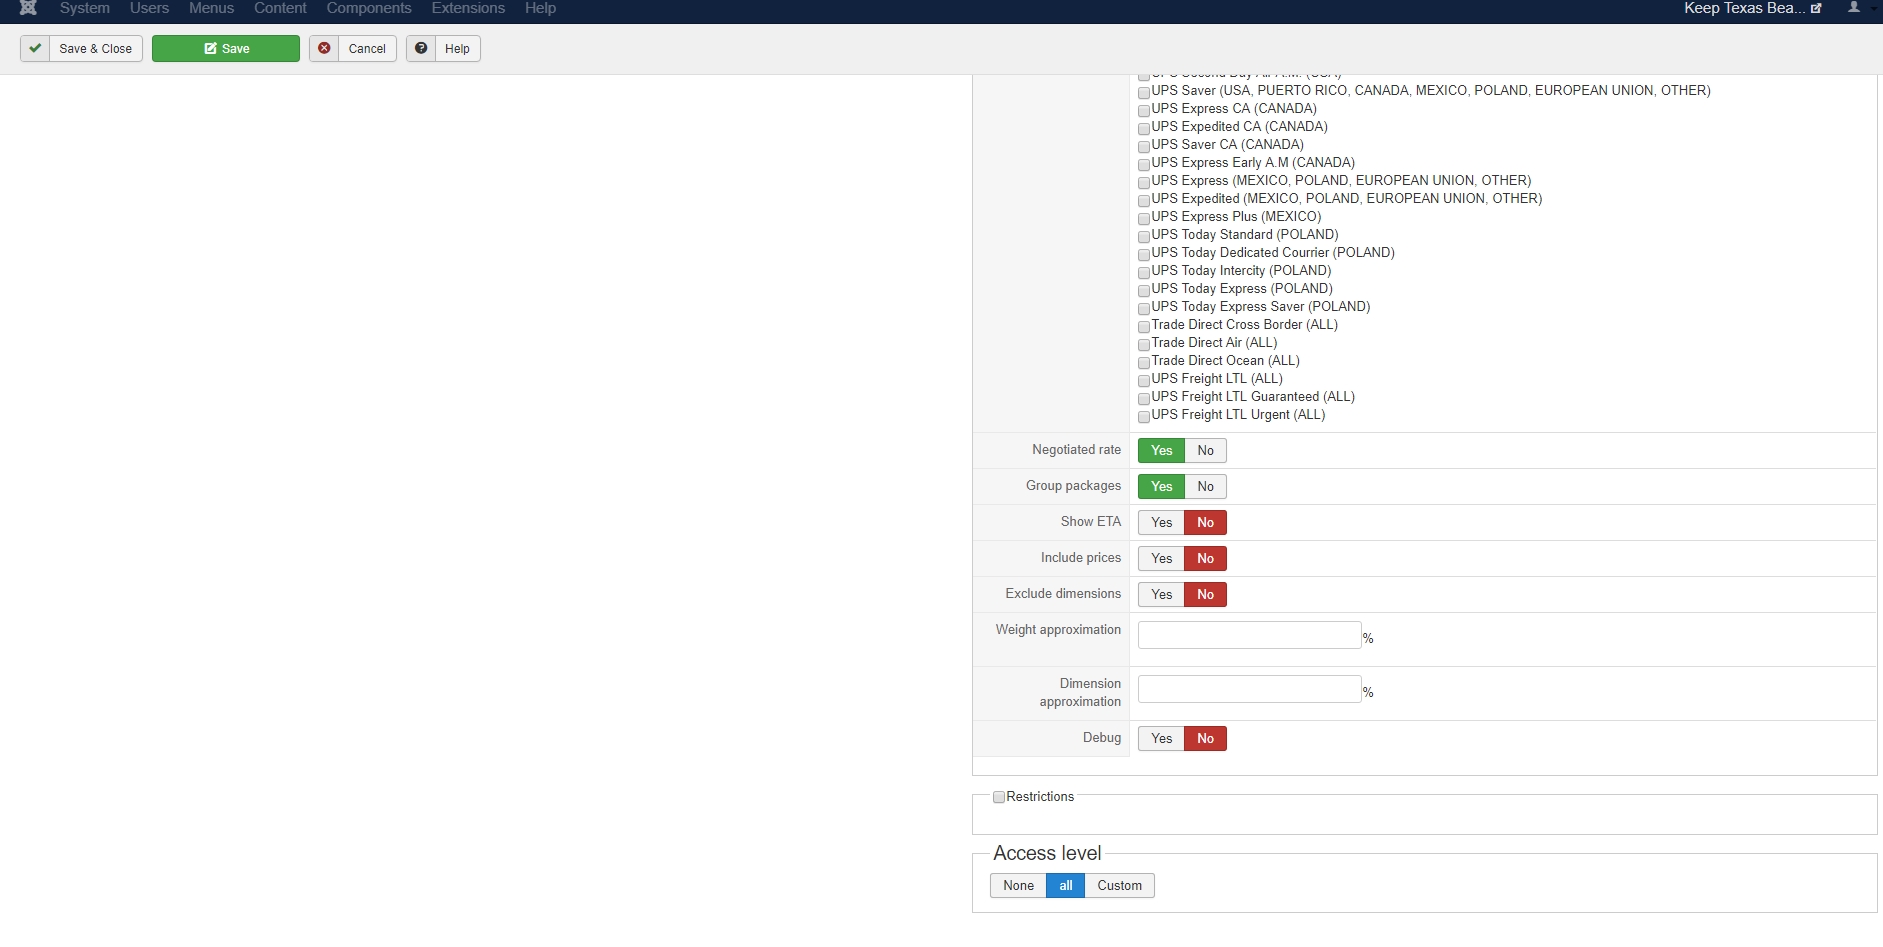Viewport: 1883px width, 947px height.
Task: Click the green Save button
Action: pos(226,49)
